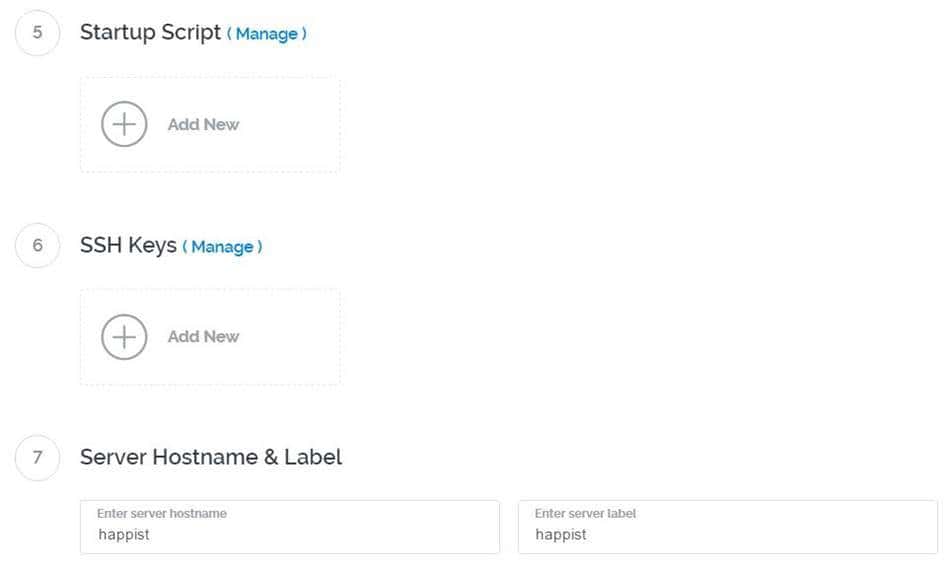Click the SSH Keys section heading
950x570 pixels.
pos(128,245)
